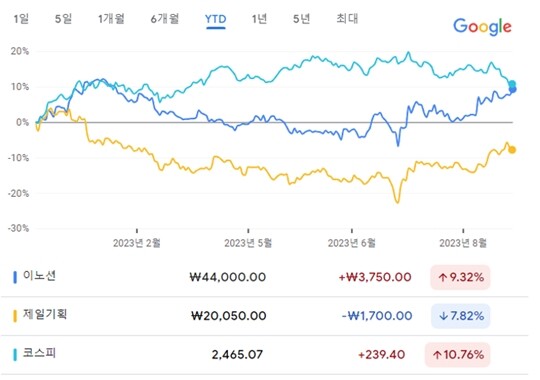This screenshot has width=540, height=380.
Task: Open the 이노션 stock row
Action: [x=264, y=277]
